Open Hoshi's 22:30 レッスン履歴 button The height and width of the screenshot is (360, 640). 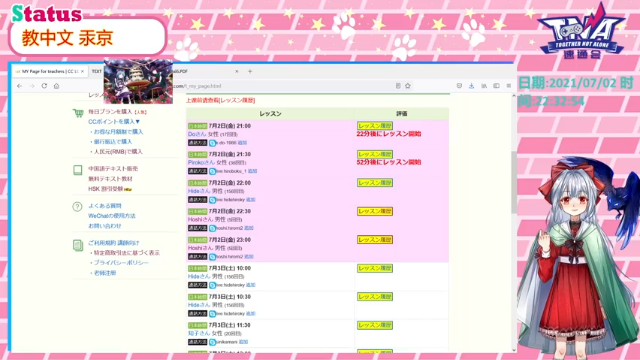375,211
